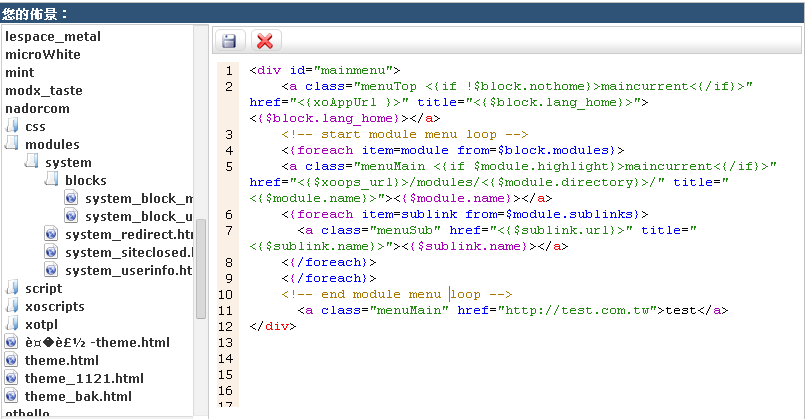This screenshot has width=806, height=419.
Task: Open theme_1121.html file
Action: (x=84, y=379)
